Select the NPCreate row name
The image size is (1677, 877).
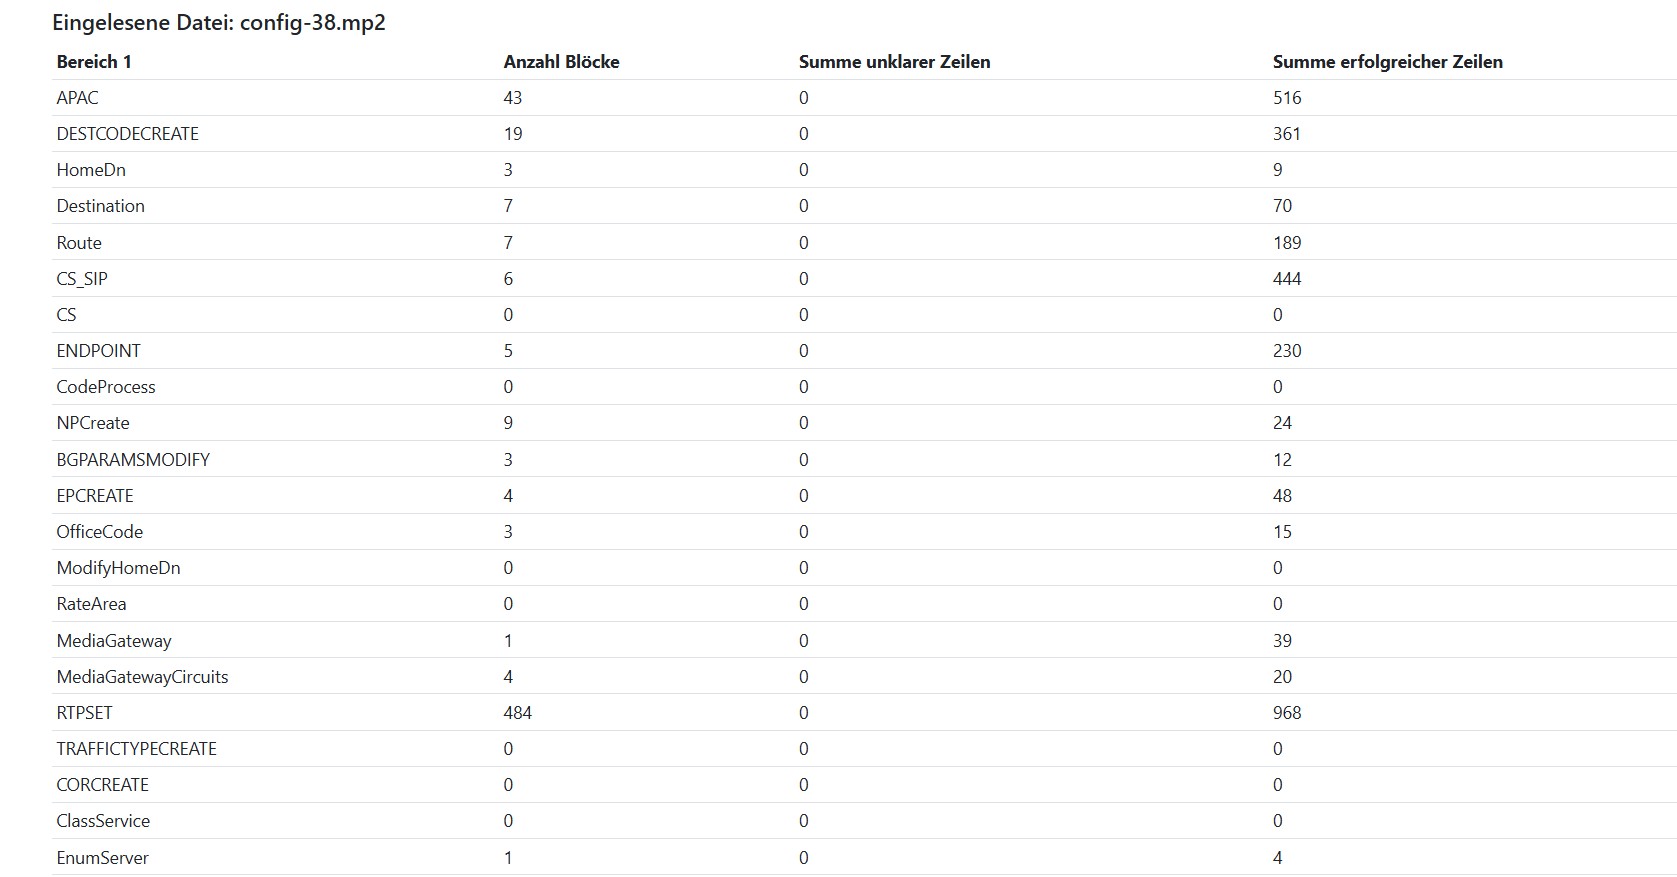93,423
